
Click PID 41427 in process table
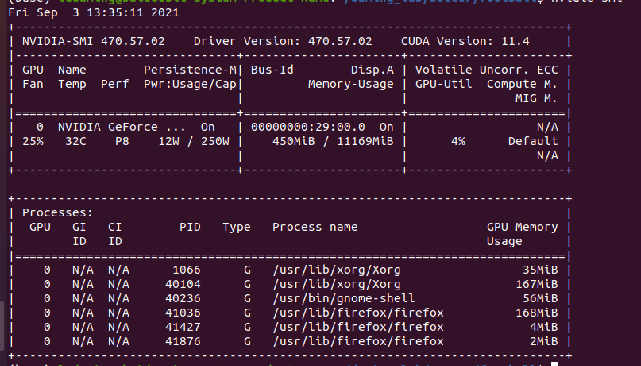pos(183,327)
